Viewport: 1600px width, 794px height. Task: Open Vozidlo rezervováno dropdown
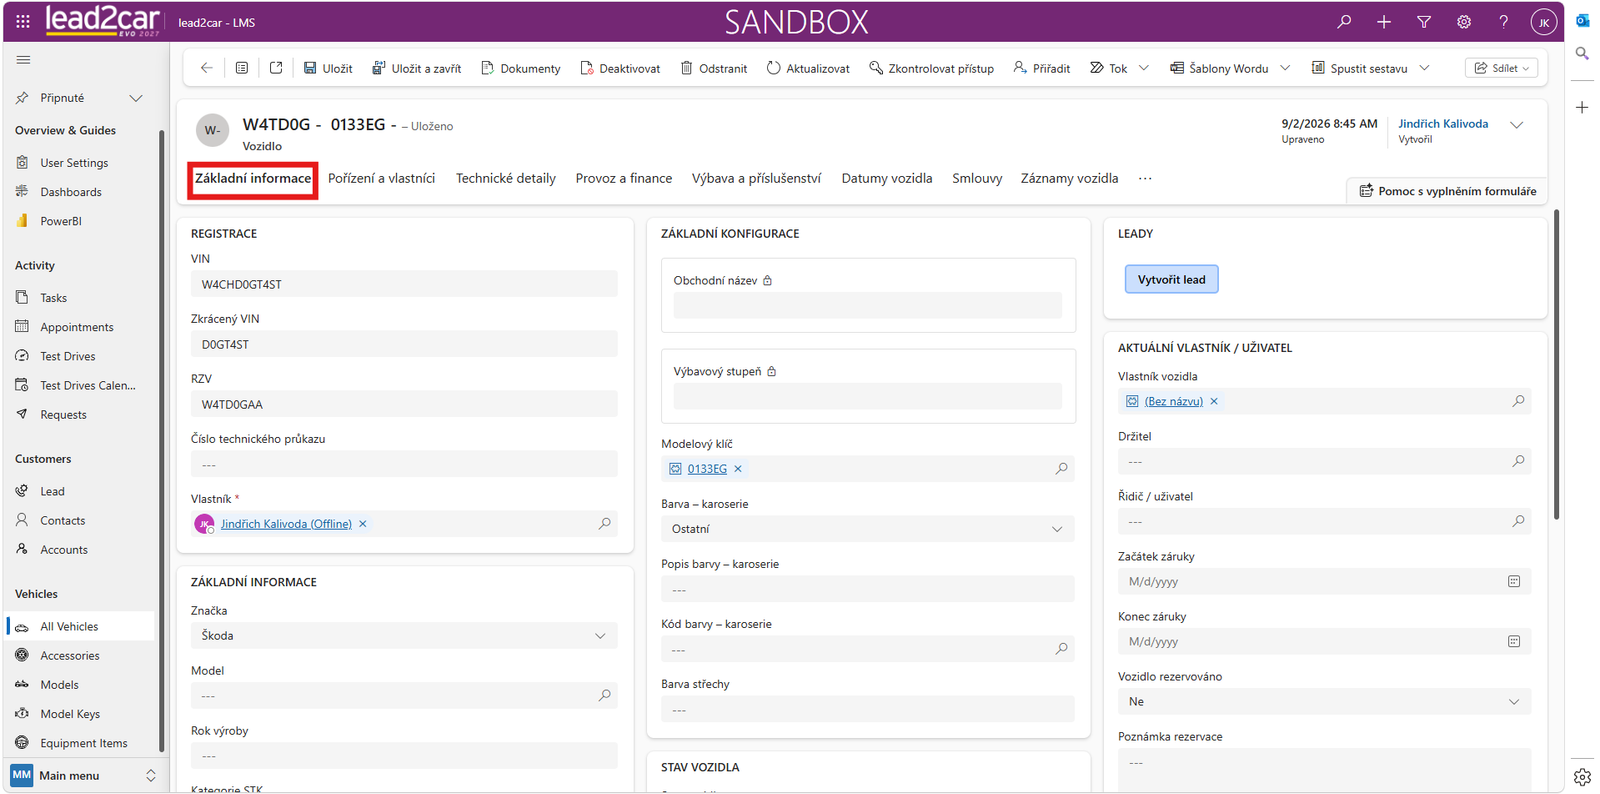1324,702
